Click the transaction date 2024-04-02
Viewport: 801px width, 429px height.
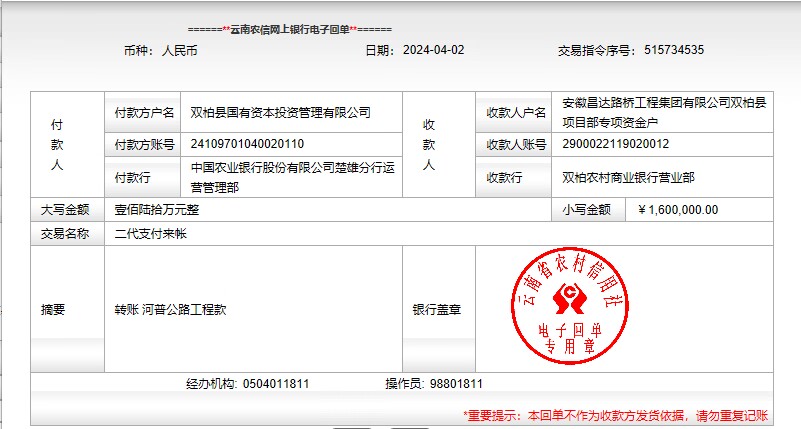click(x=433, y=50)
